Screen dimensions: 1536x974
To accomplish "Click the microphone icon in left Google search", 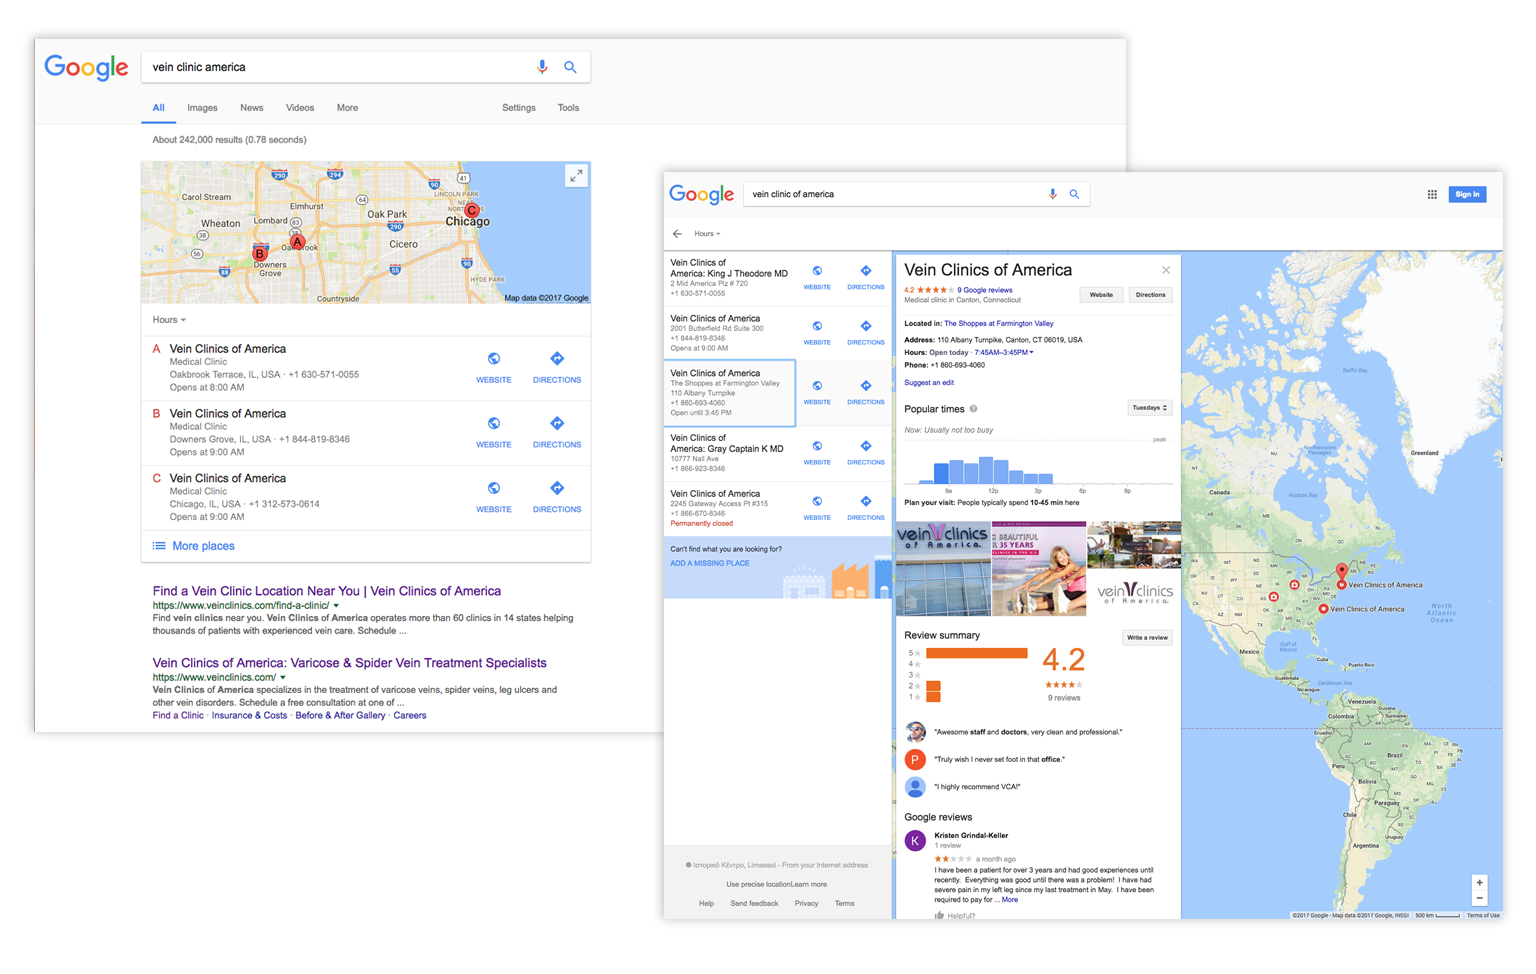I will click(x=542, y=67).
